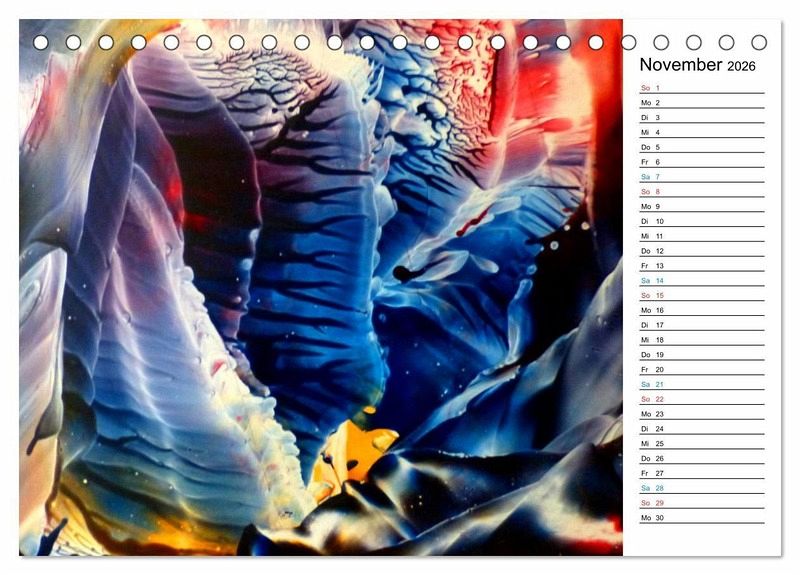Select the abstract wax painting artwork
The image size is (800, 575).
click(x=320, y=290)
